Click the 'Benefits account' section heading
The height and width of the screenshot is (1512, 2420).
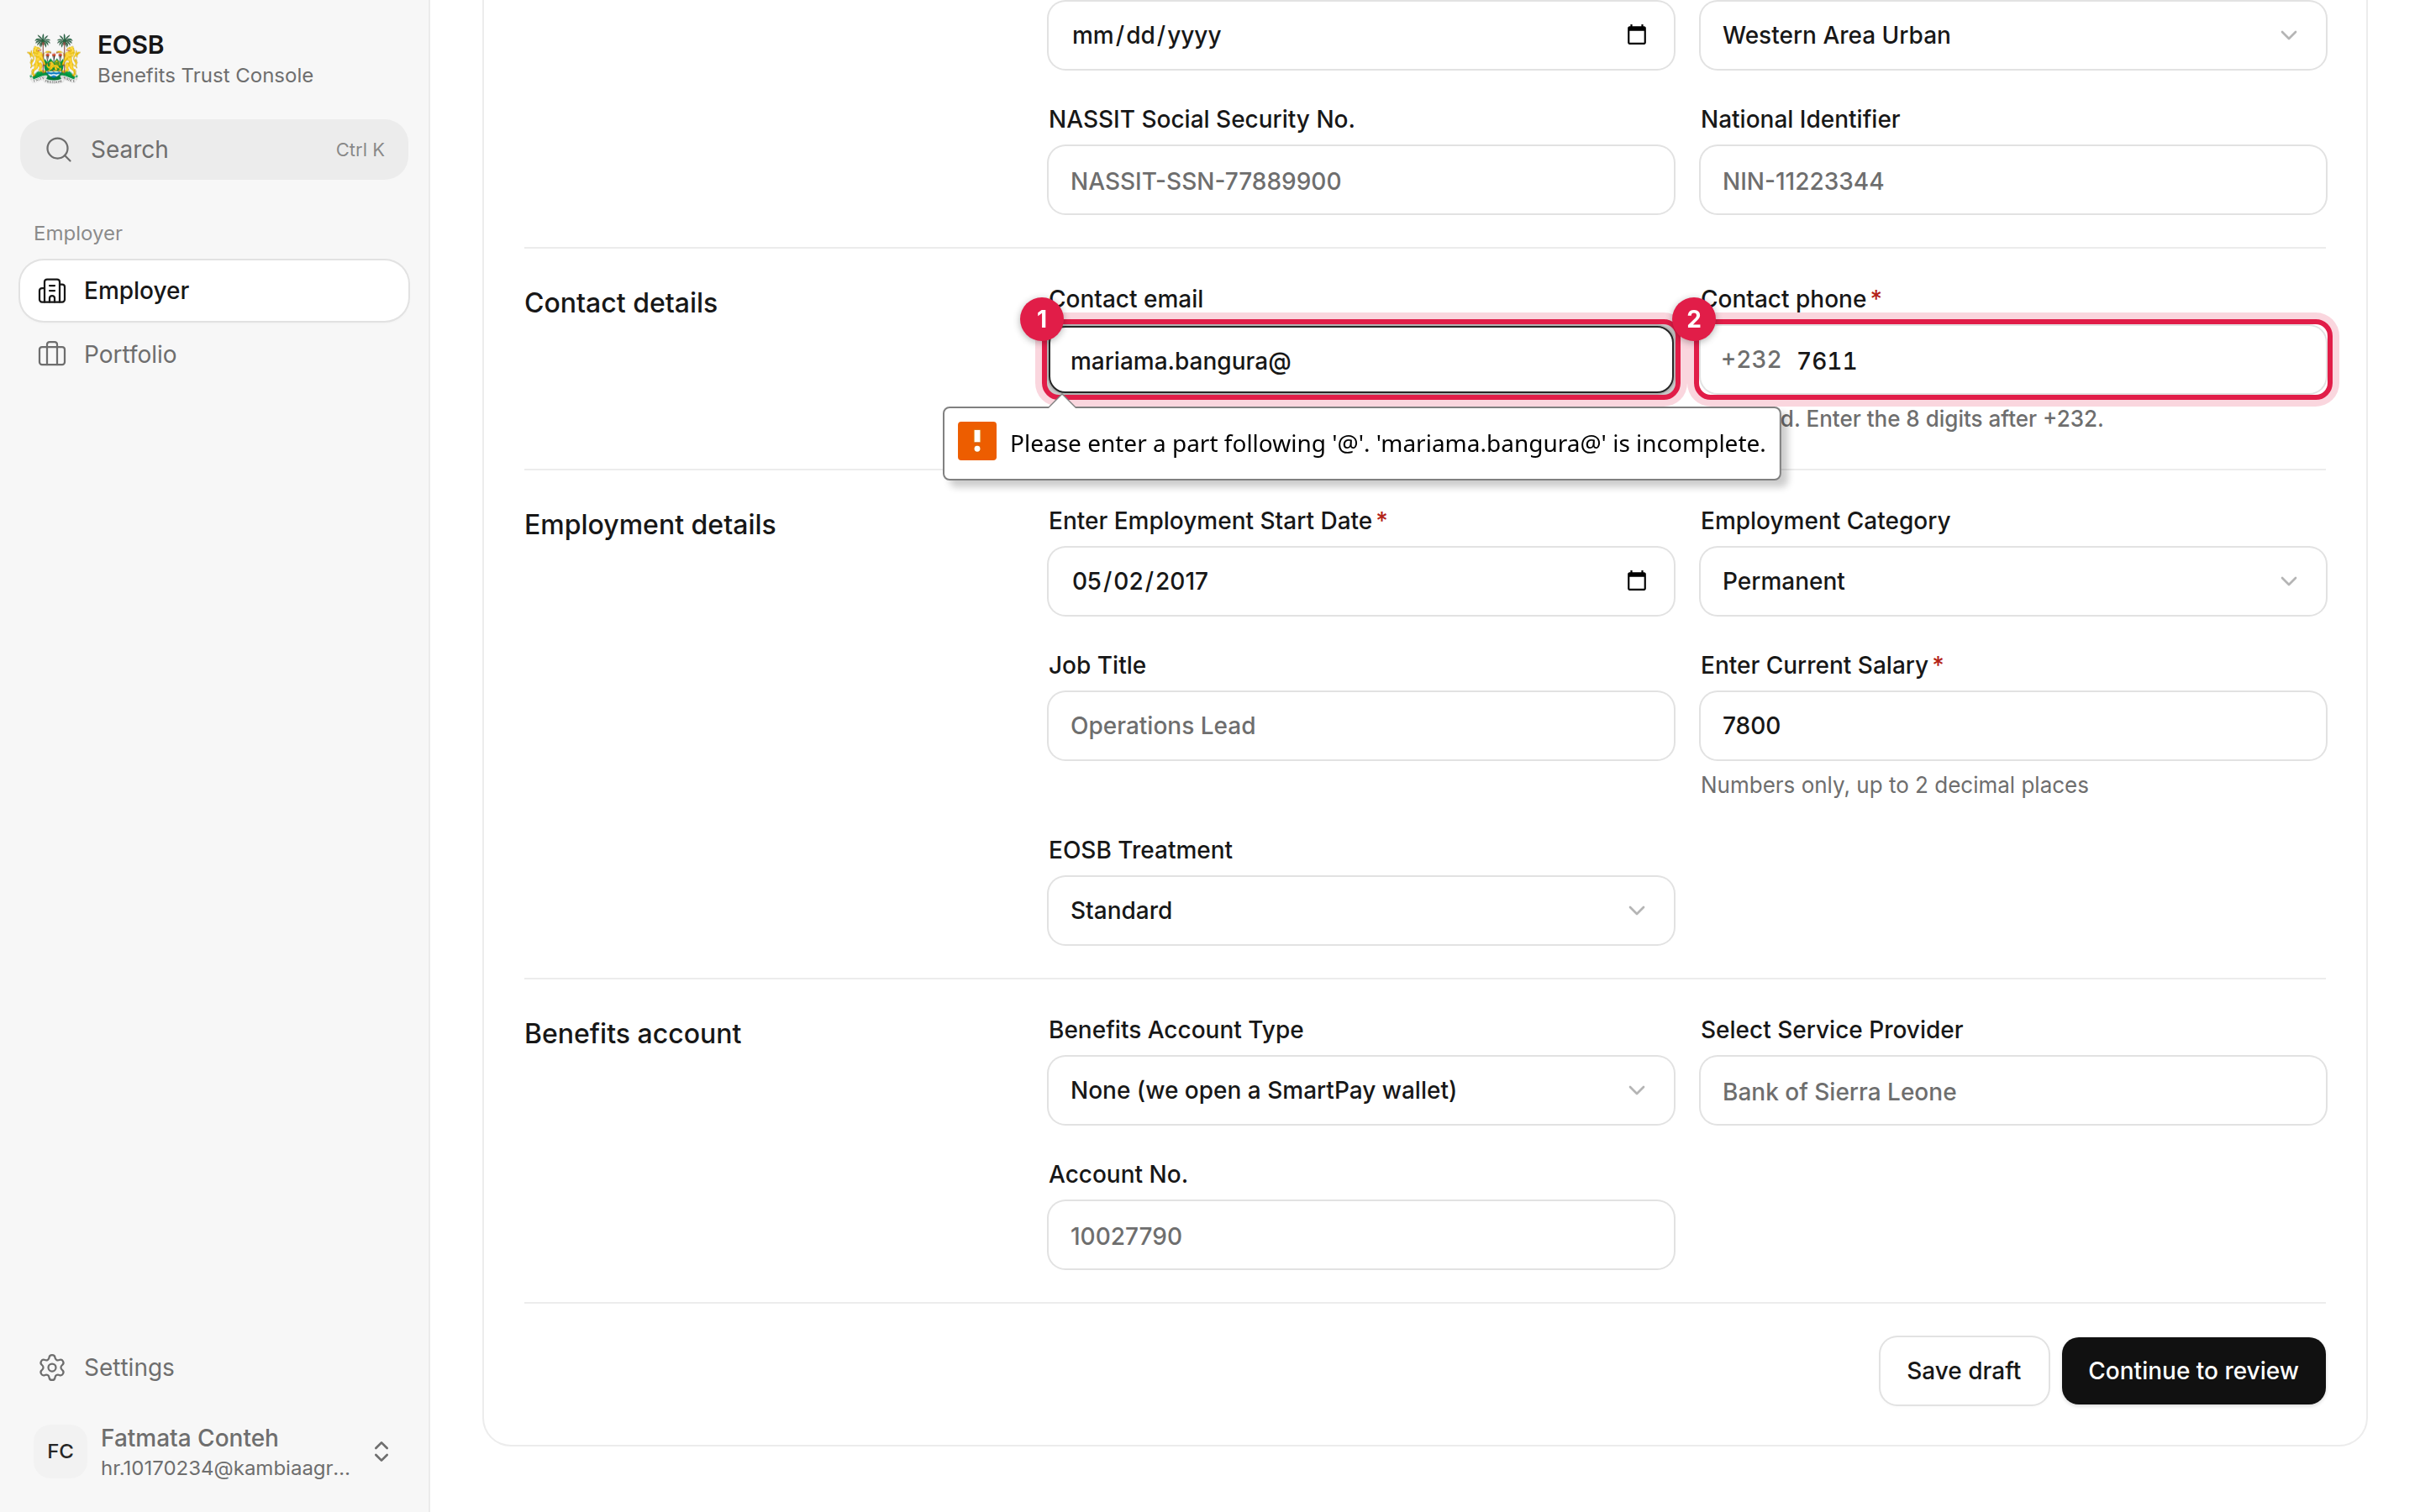632,1033
